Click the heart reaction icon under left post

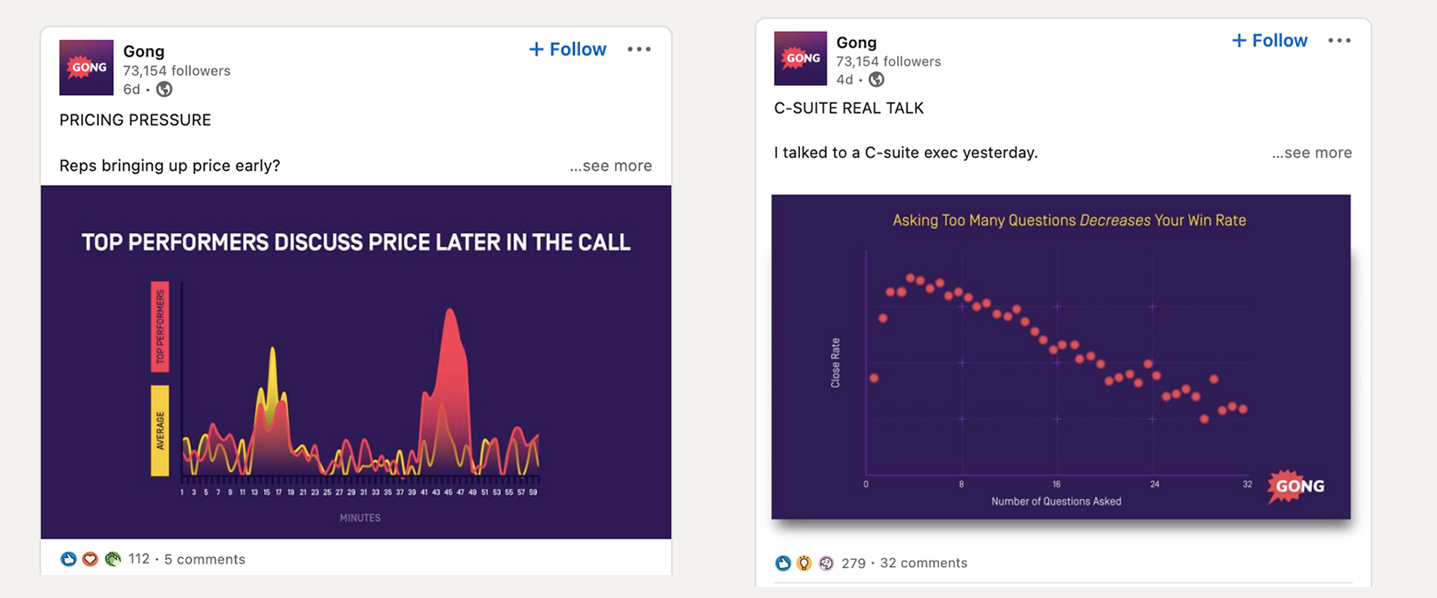90,559
